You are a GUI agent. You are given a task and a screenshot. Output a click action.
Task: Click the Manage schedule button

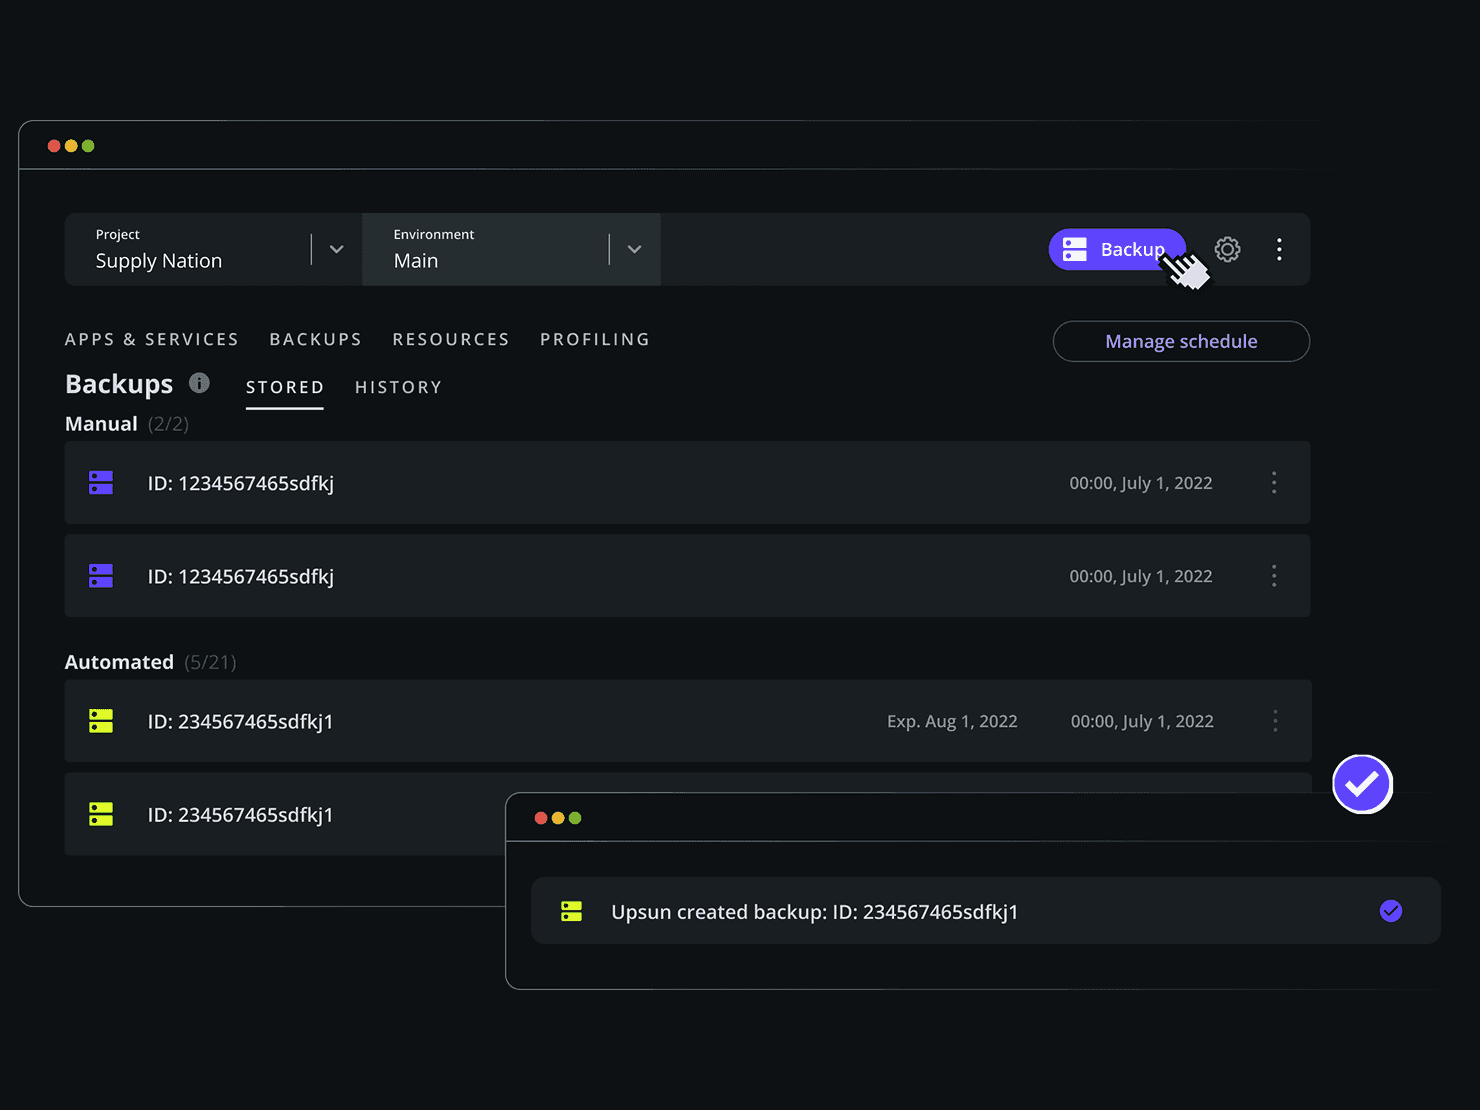click(1181, 341)
